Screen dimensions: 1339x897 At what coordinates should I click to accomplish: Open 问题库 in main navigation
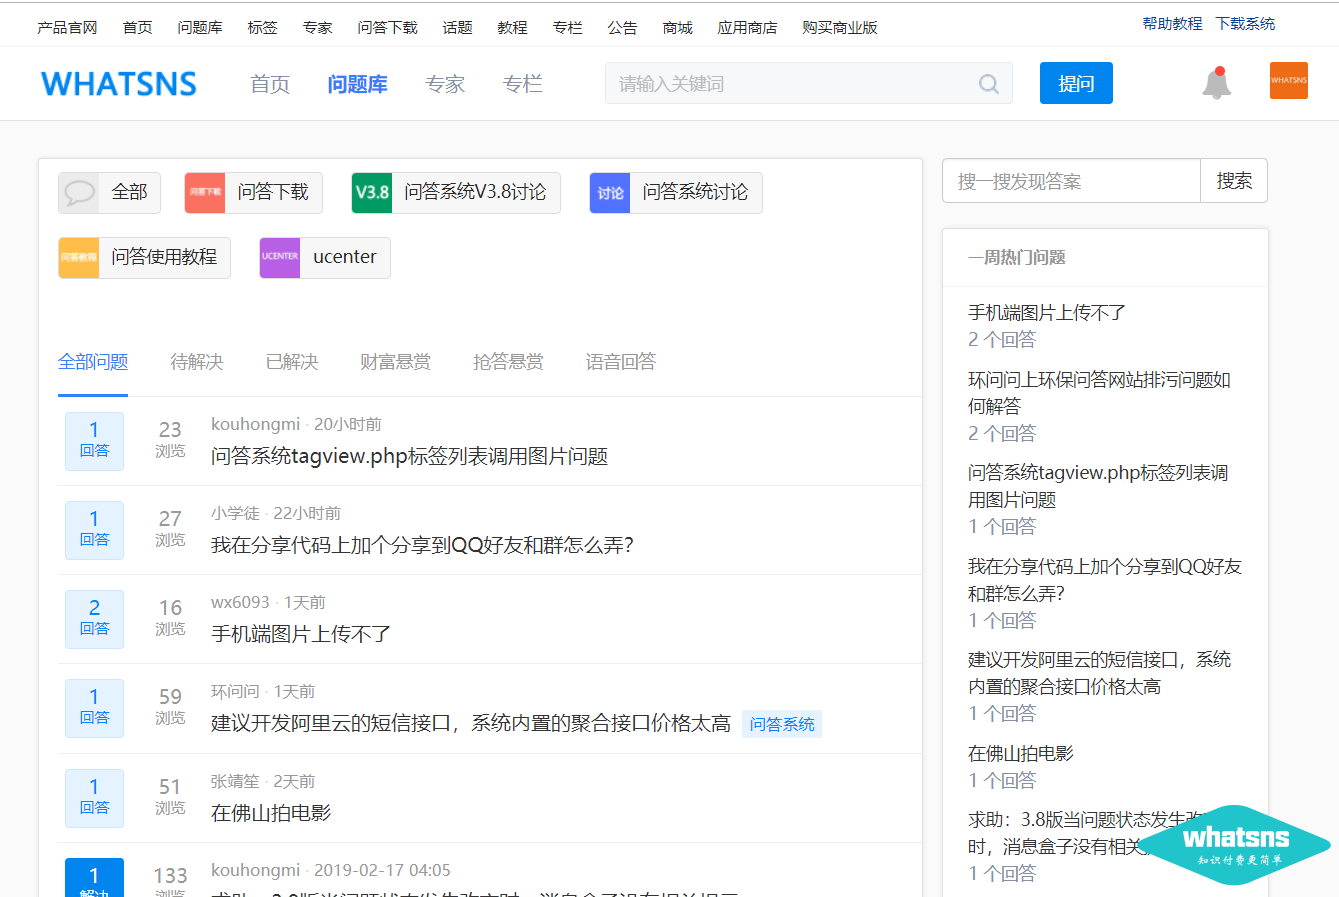point(357,85)
